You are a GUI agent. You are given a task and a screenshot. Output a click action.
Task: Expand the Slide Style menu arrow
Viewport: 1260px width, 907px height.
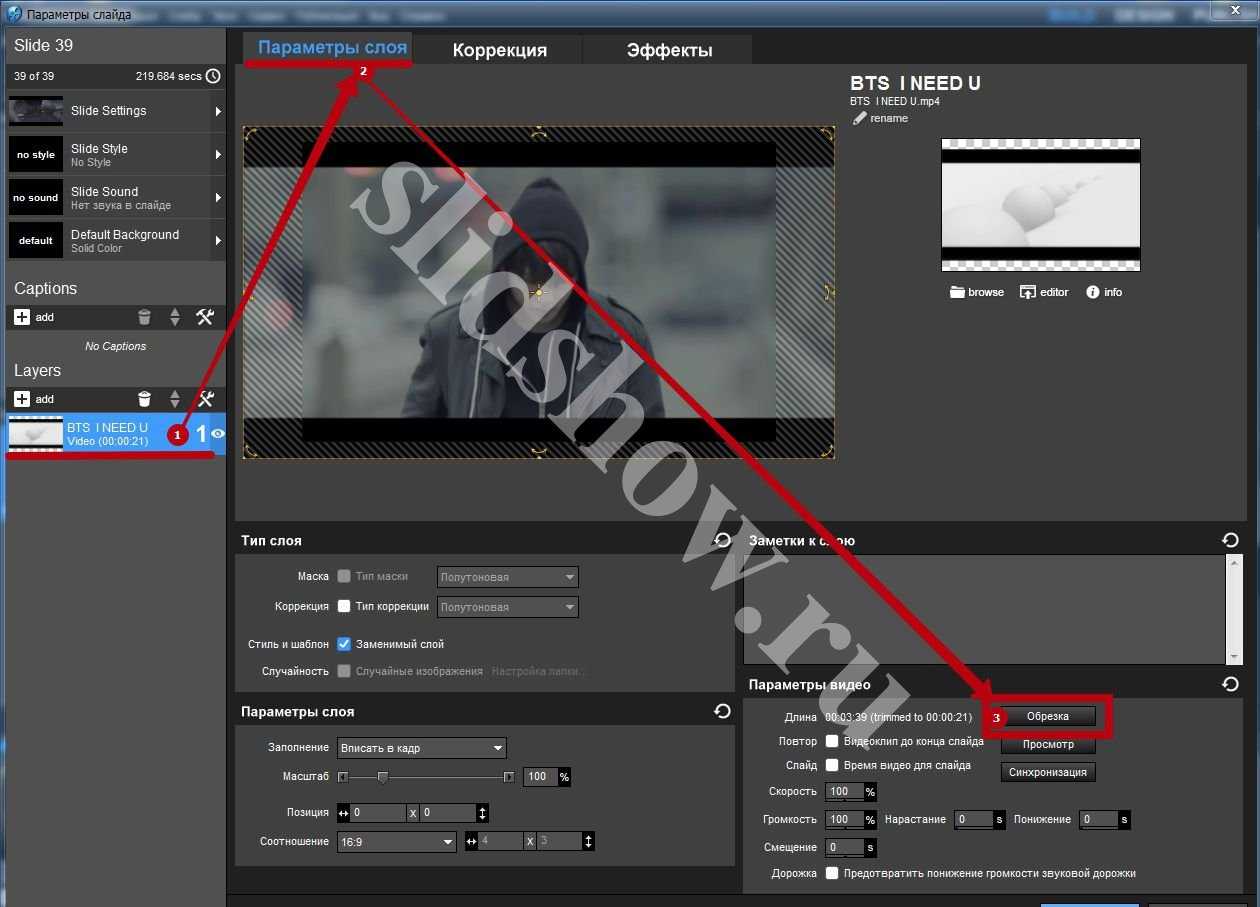(217, 155)
